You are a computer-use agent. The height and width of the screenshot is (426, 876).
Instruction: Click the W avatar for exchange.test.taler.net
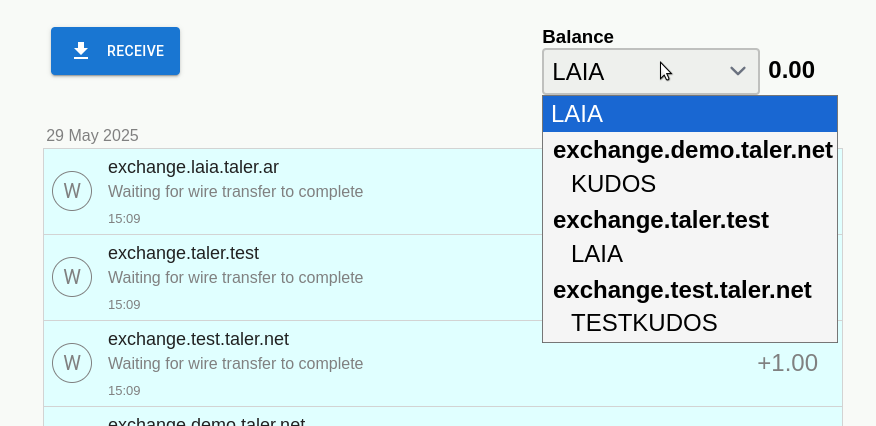coord(72,363)
